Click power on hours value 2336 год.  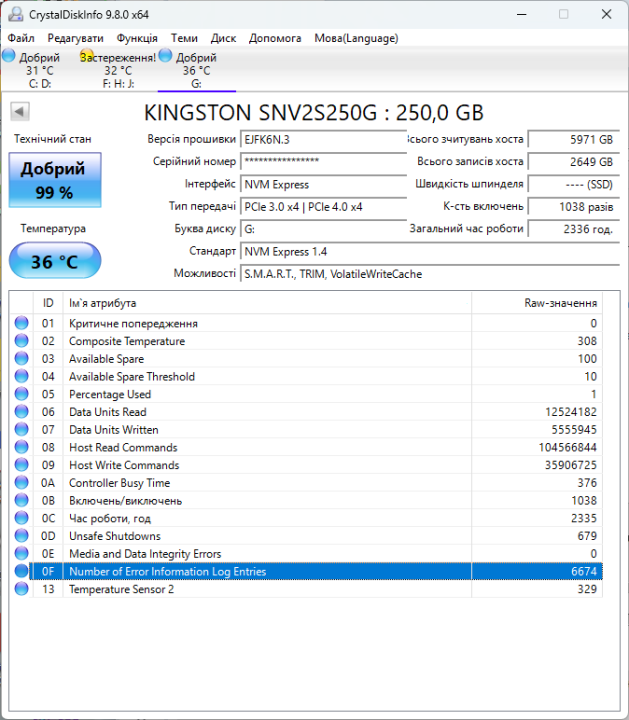click(x=574, y=229)
